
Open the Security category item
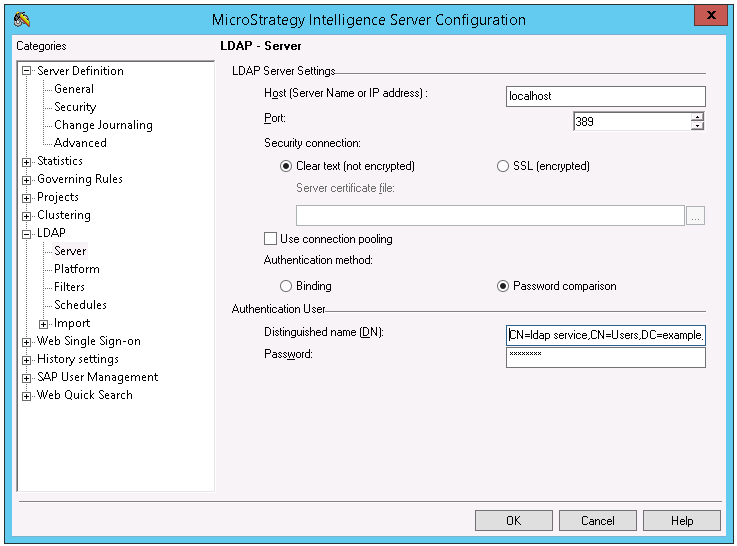[x=75, y=107]
